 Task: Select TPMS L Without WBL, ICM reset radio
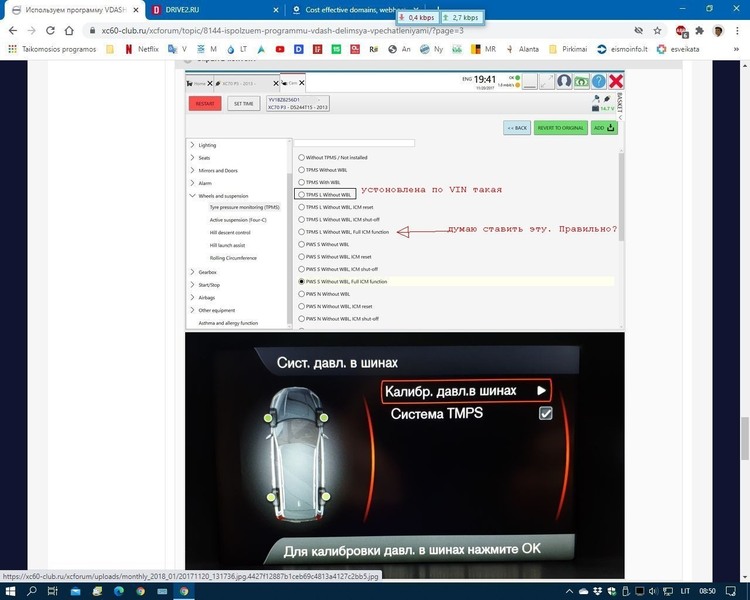(301, 207)
